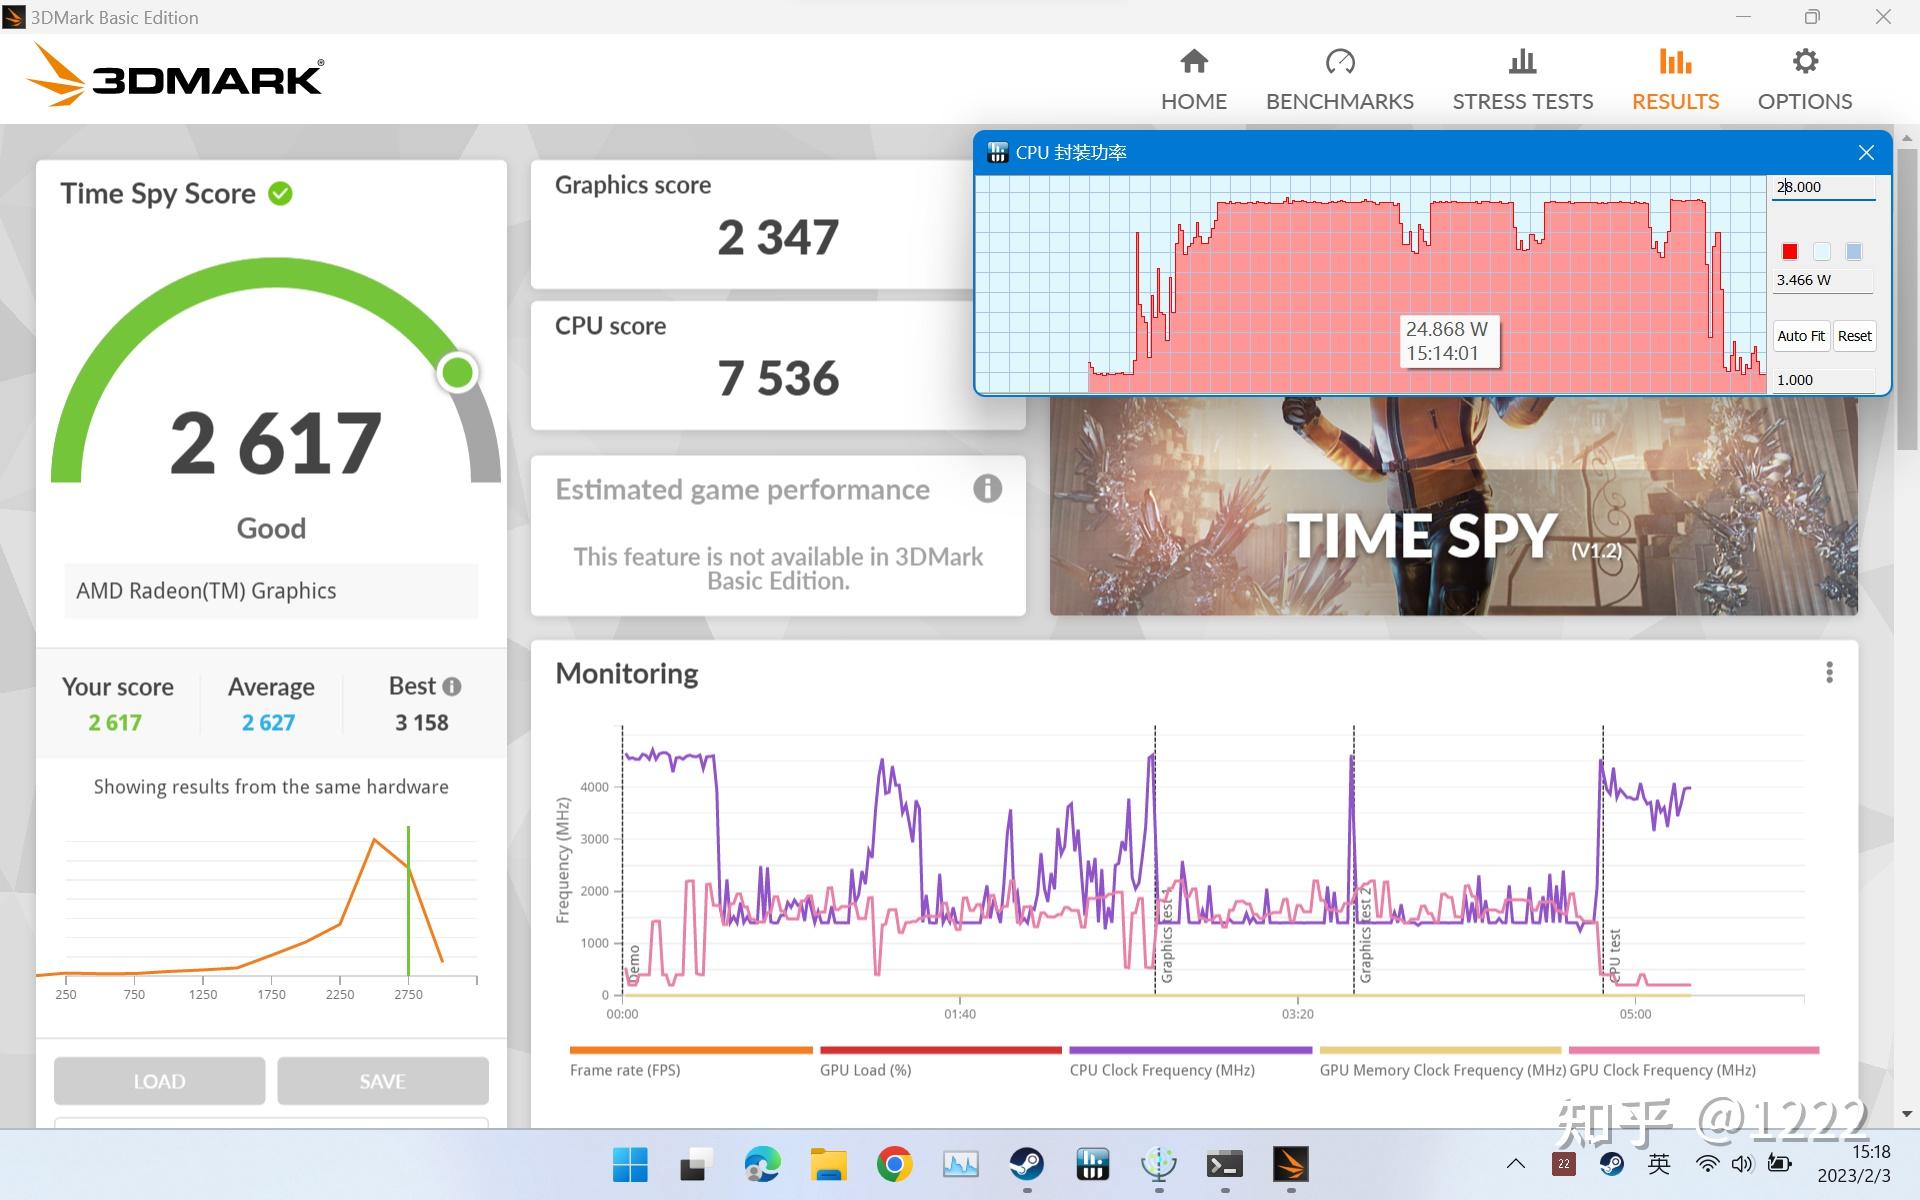This screenshot has height=1200, width=1920.
Task: Open clock and date 15:18 panel
Action: (1853, 1163)
